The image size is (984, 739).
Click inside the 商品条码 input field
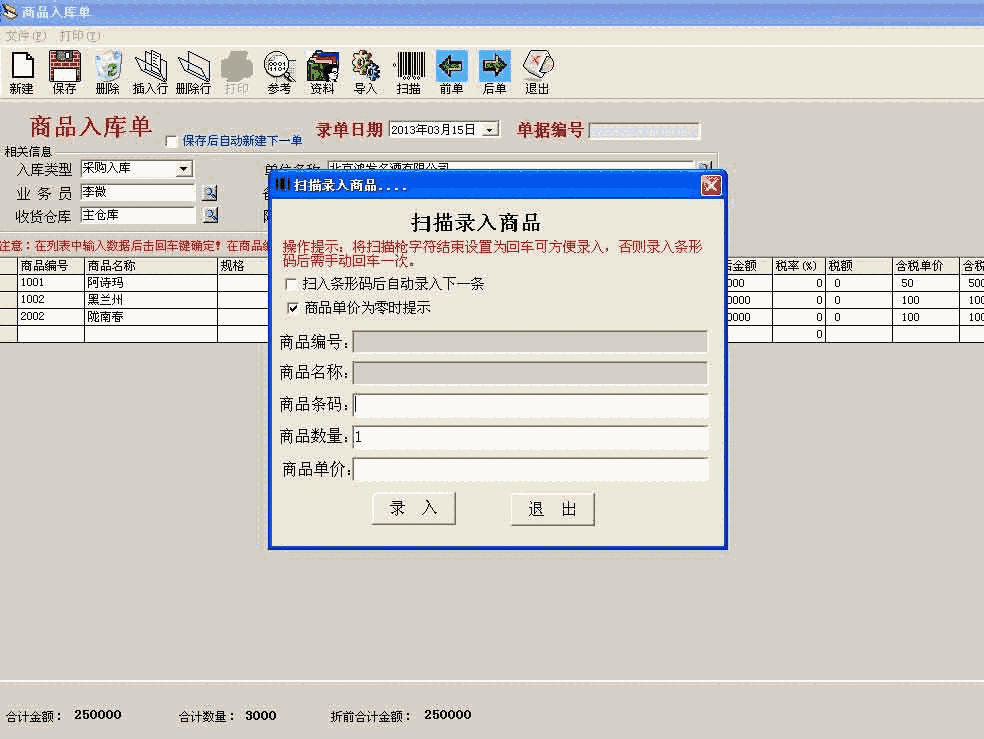point(530,407)
